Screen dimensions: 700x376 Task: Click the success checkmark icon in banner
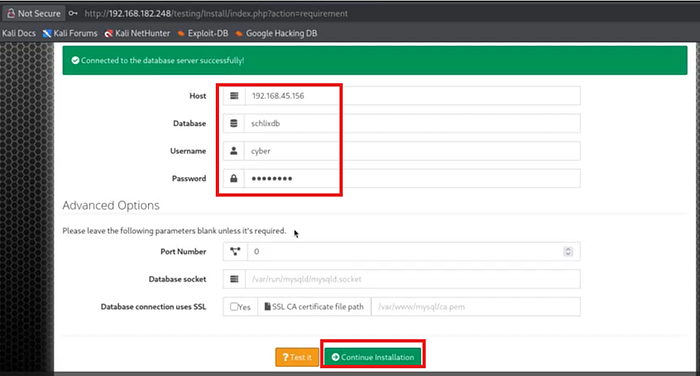pos(75,60)
